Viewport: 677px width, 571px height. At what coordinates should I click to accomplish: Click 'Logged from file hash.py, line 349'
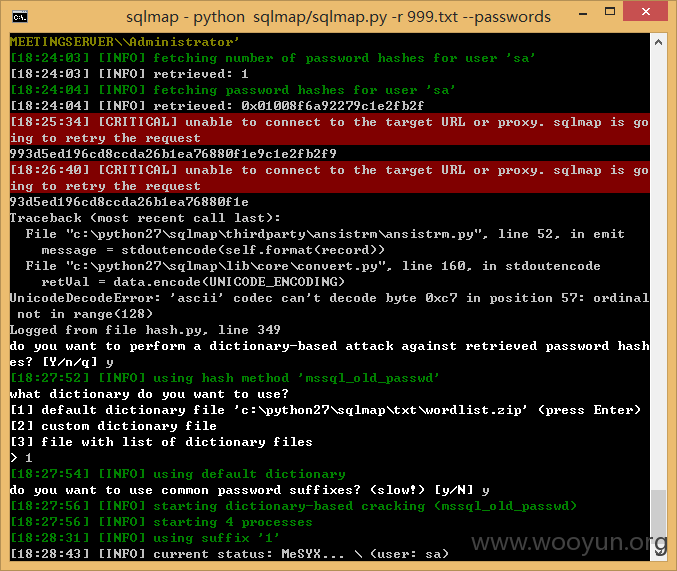coord(145,330)
